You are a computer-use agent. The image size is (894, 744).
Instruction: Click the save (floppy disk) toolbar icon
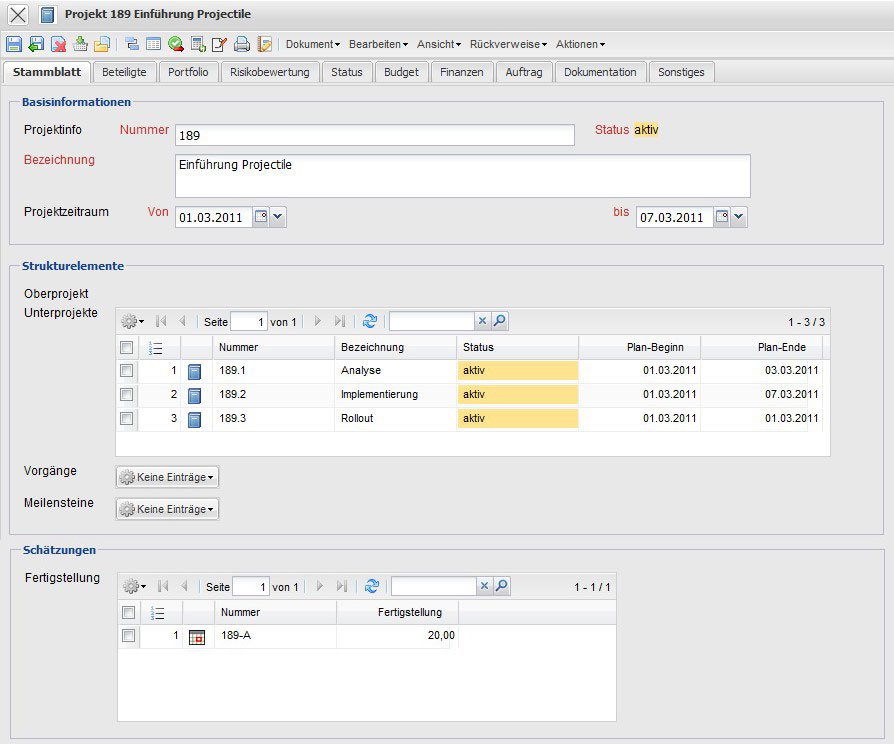(x=14, y=44)
